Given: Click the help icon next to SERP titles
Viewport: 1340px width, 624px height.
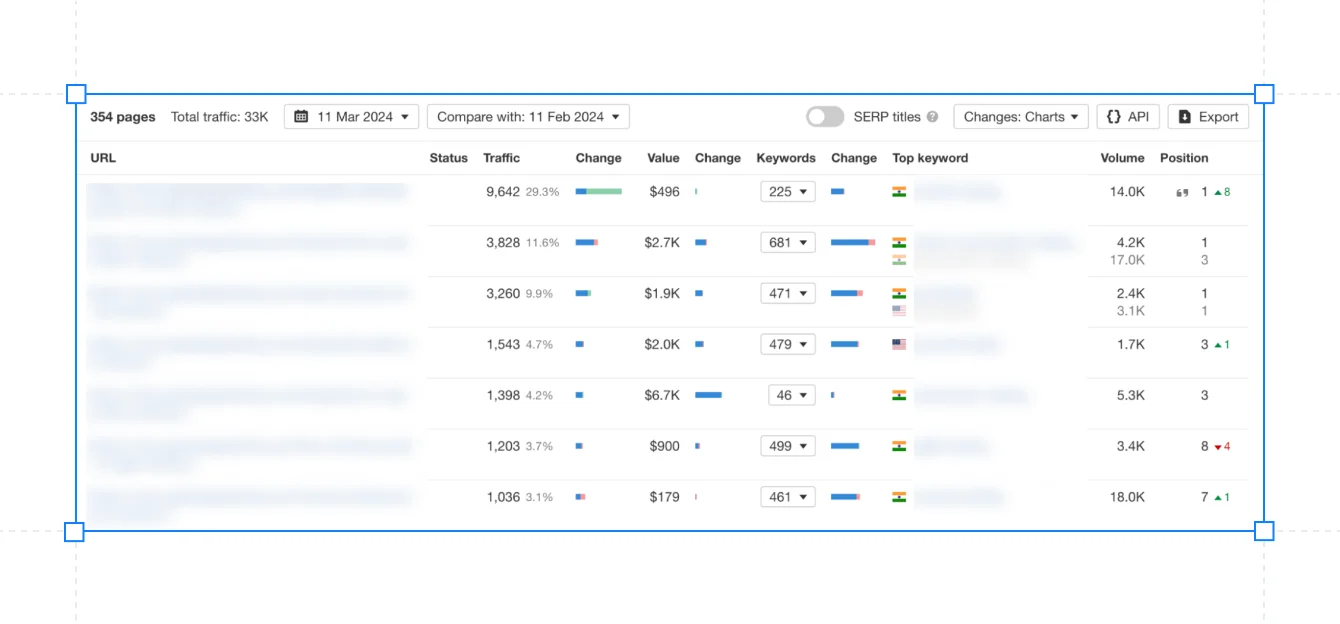Looking at the screenshot, I should (x=932, y=117).
